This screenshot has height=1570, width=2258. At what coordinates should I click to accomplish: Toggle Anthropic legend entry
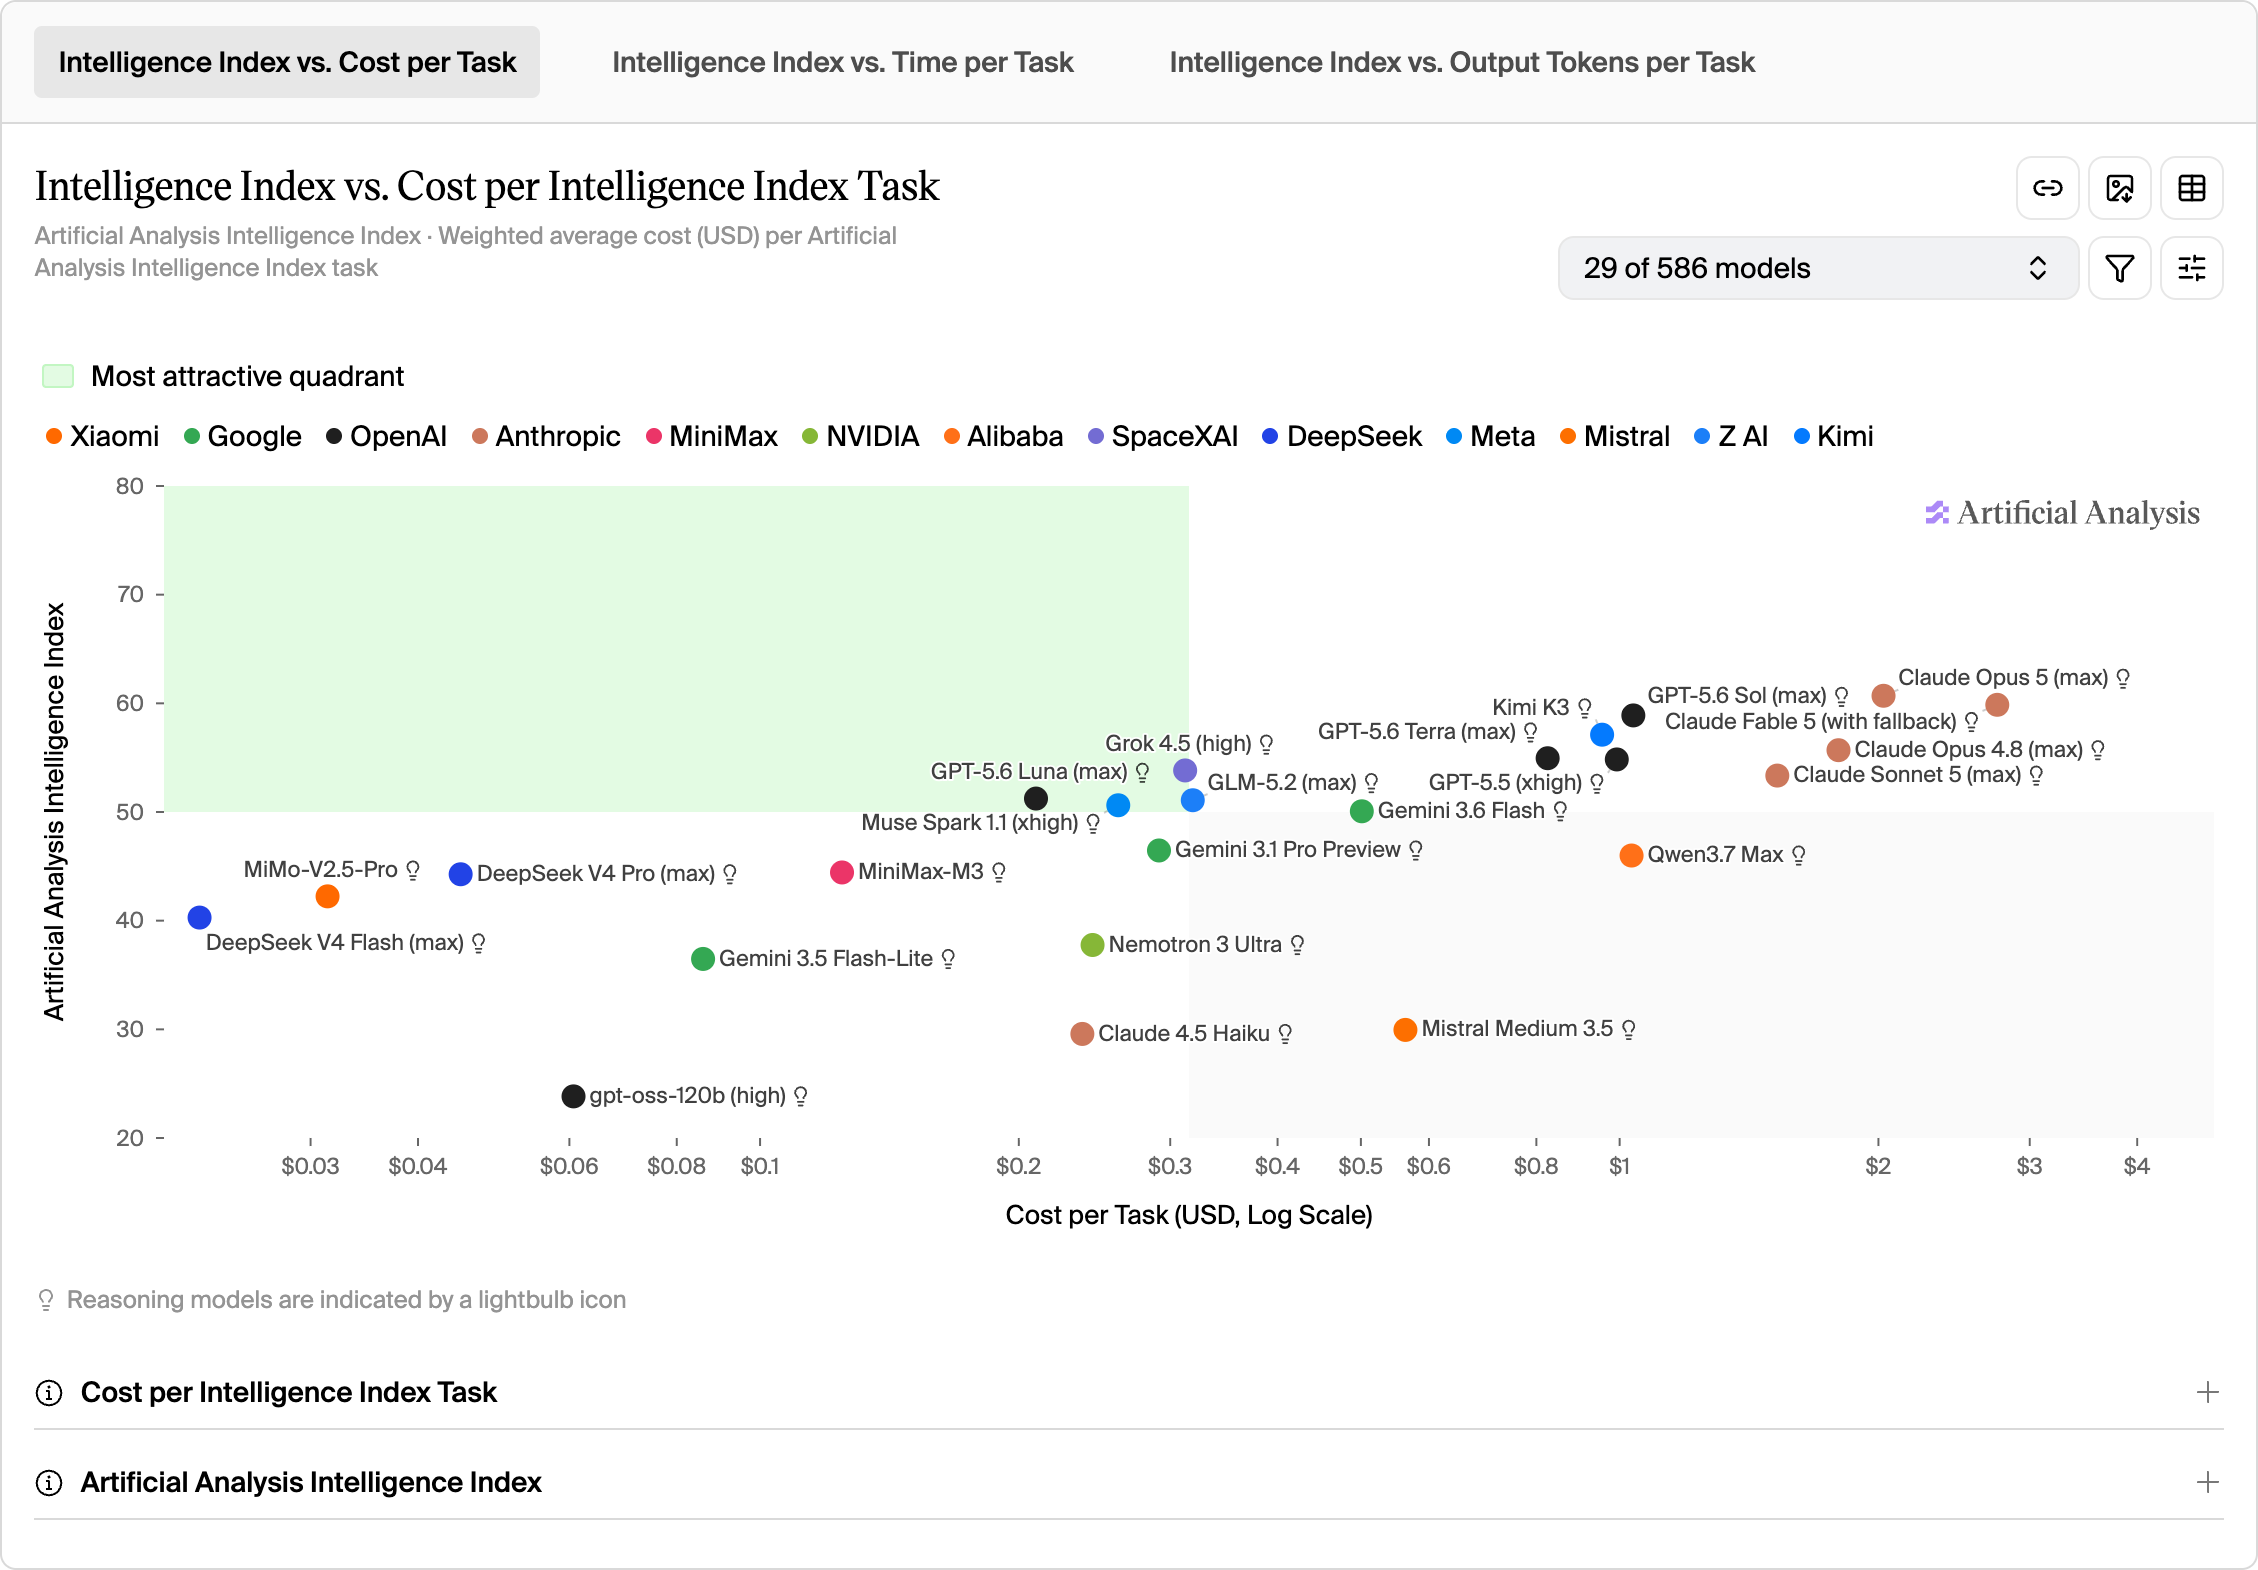click(546, 436)
